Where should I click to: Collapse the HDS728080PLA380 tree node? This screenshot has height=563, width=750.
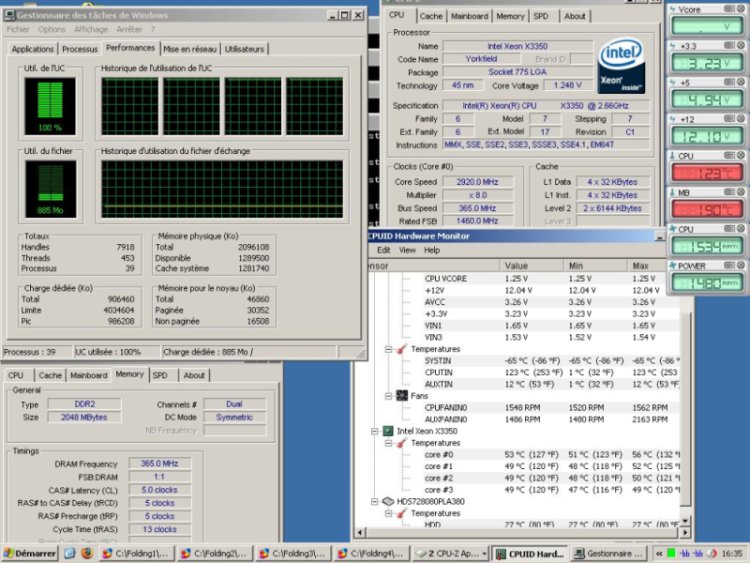click(x=375, y=502)
